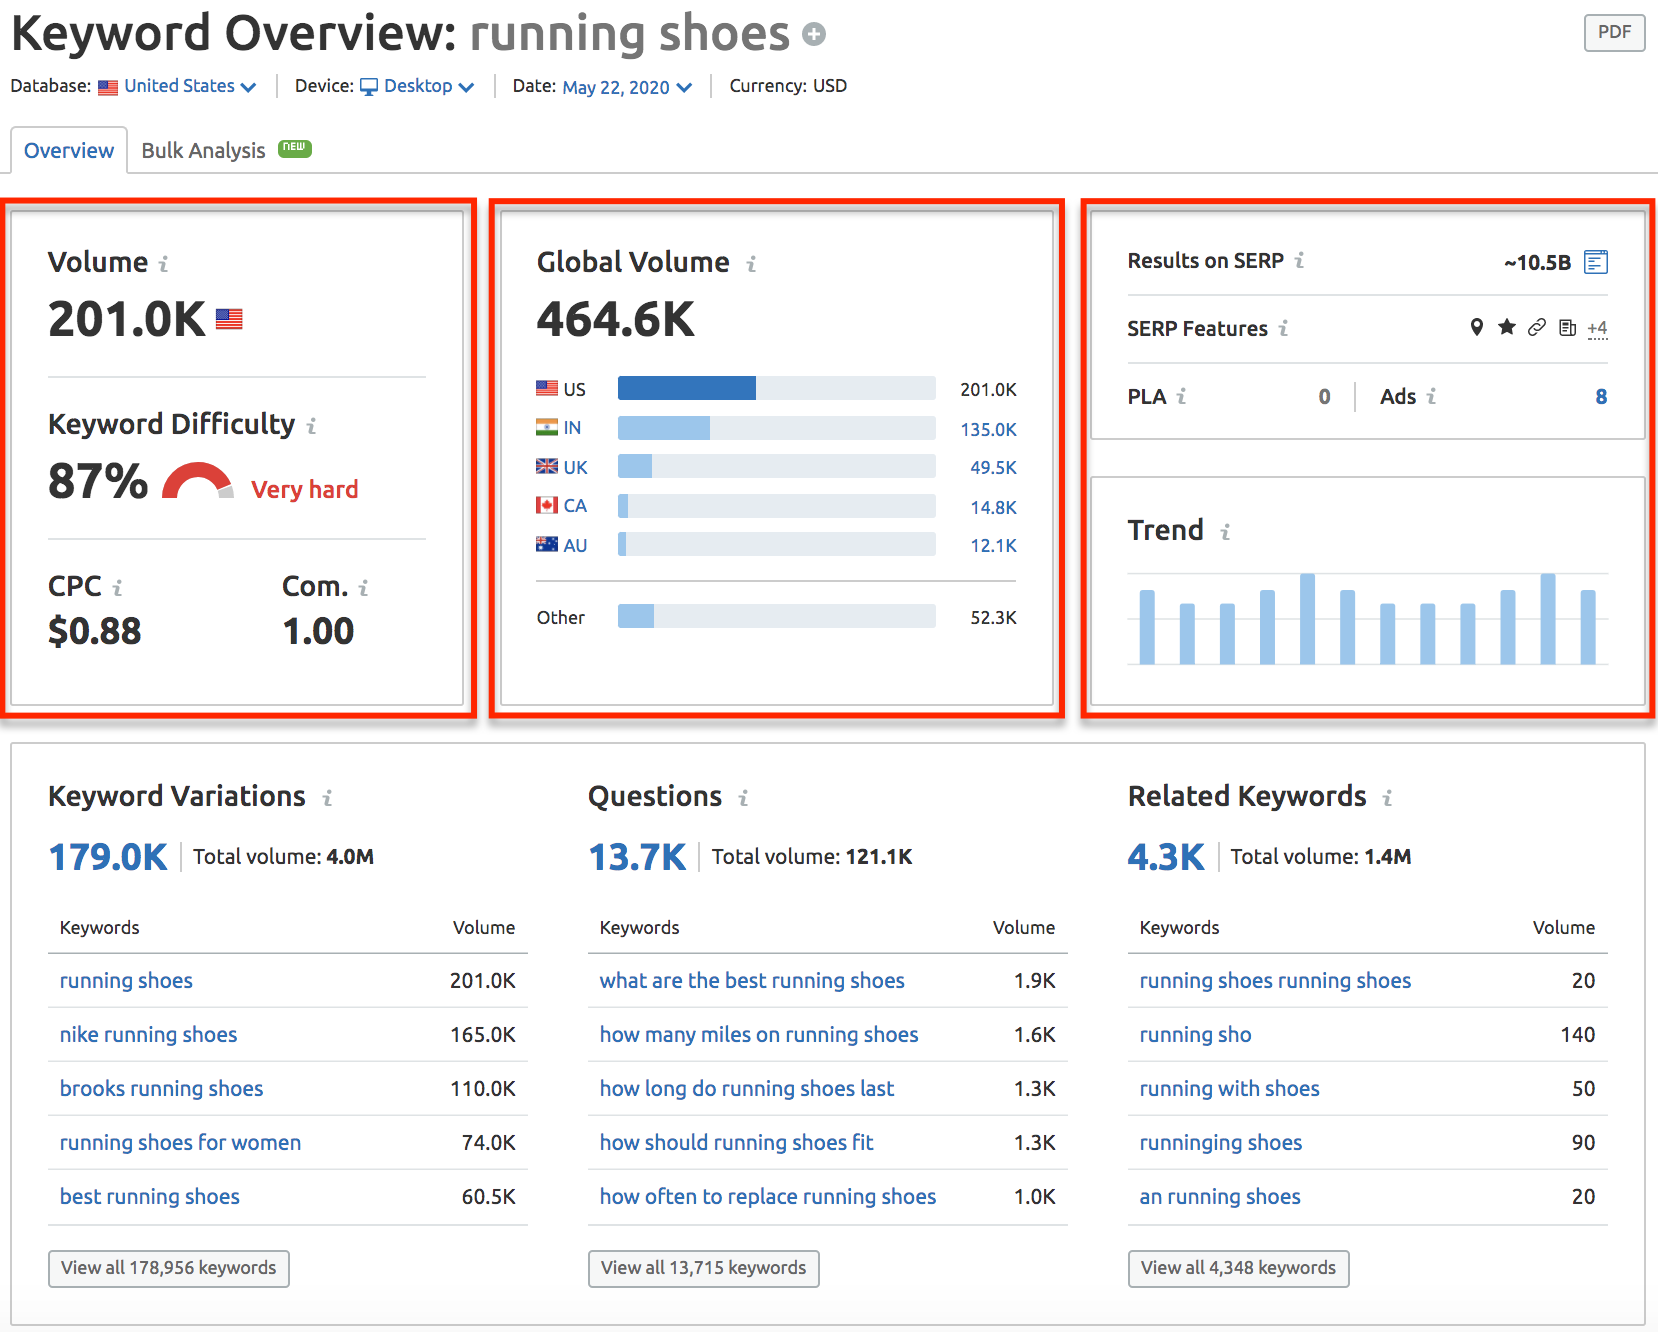Click the info icon beside Global Volume

point(751,264)
